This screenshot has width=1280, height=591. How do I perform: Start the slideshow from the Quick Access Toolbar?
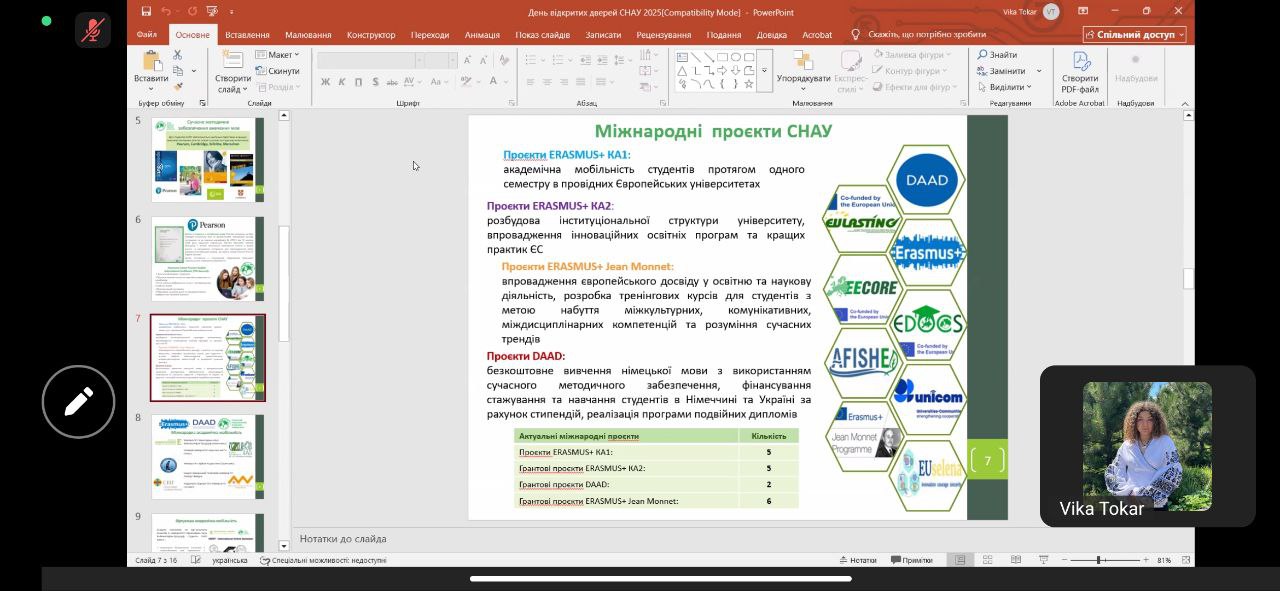214,11
